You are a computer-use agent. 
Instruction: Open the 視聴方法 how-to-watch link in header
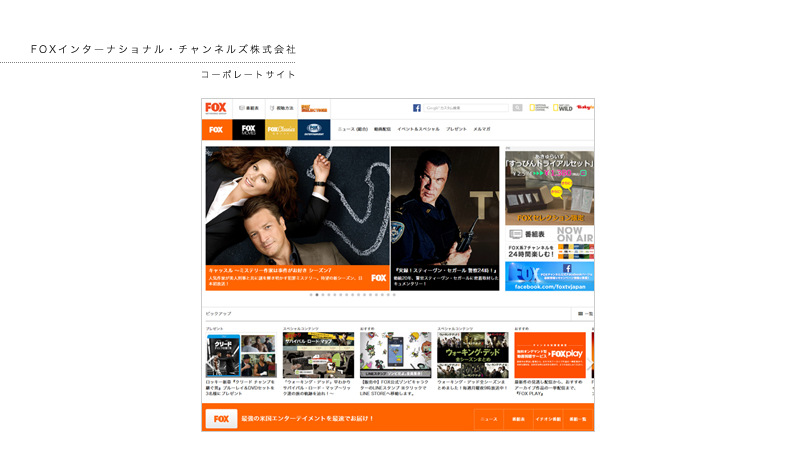pos(282,108)
